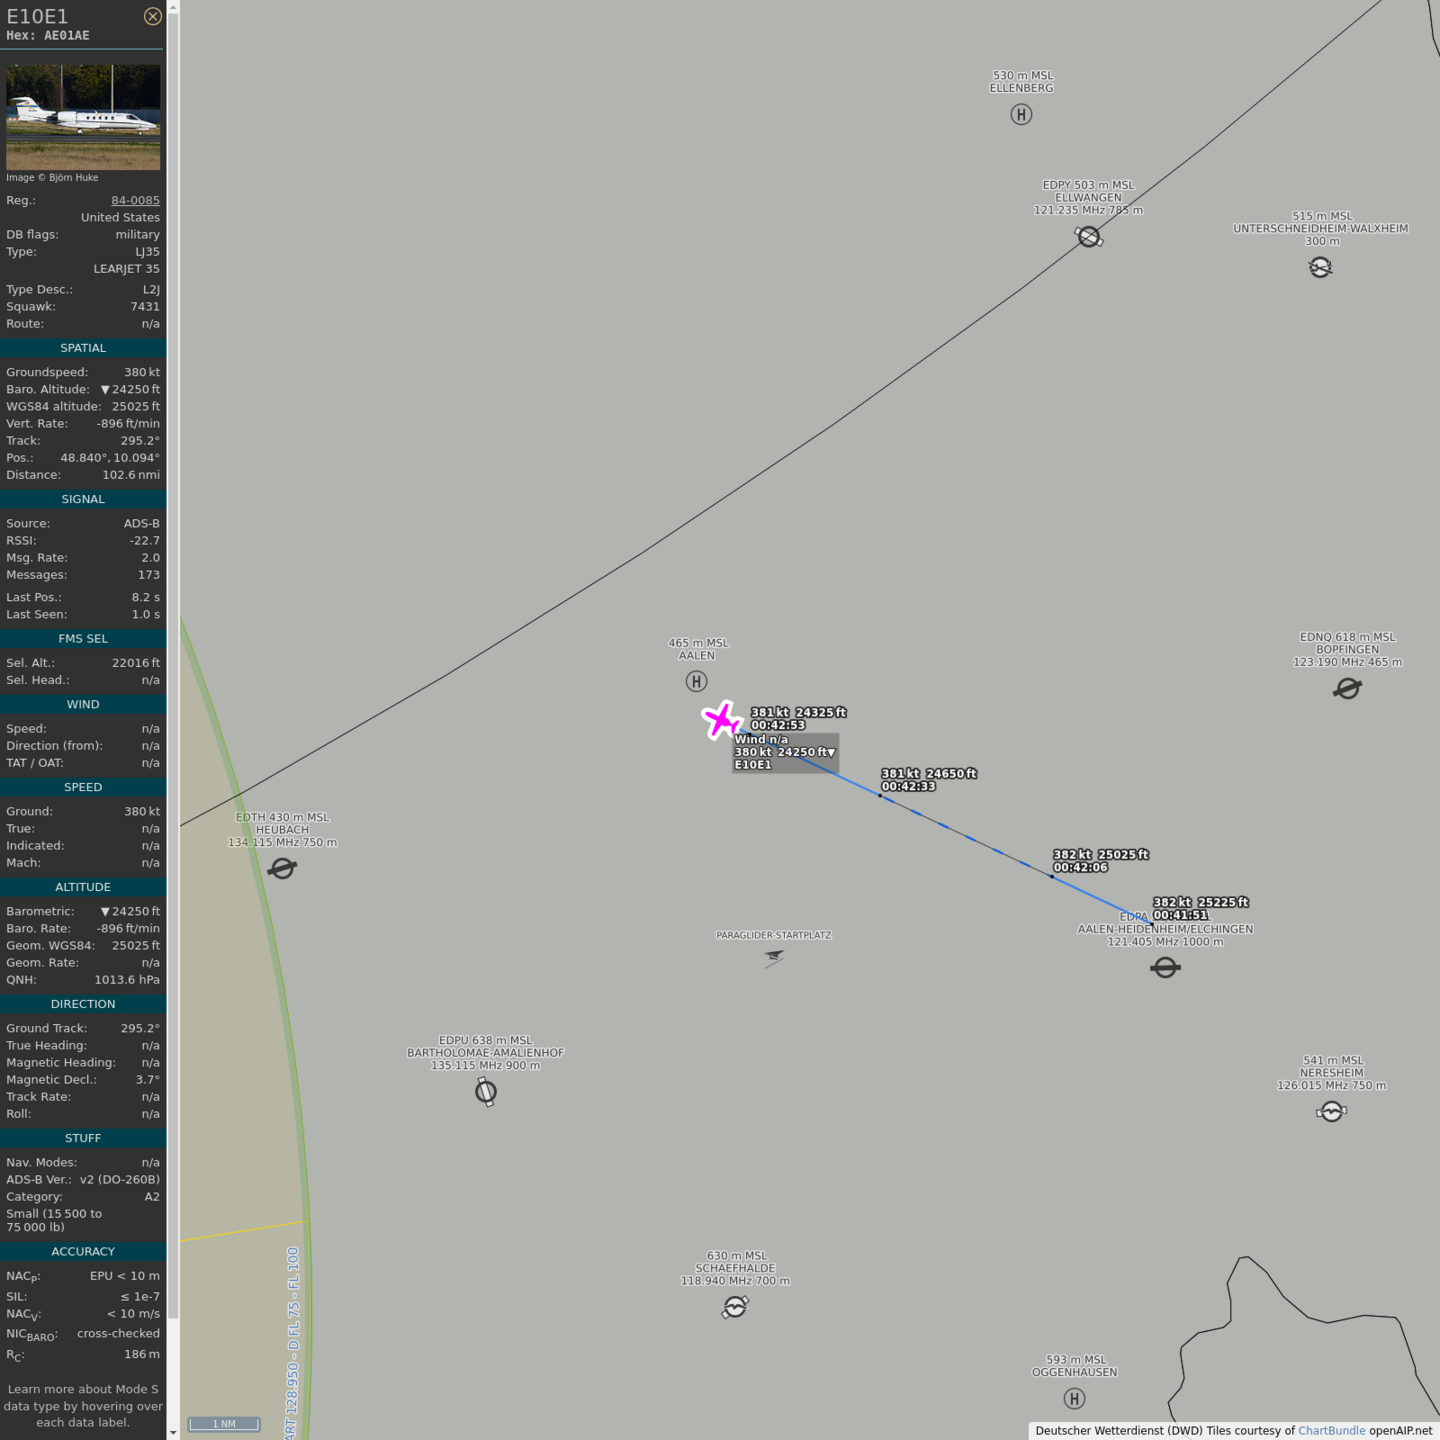Click the 00:42:33 track point marker
Screen dimensions: 1440x1440
click(x=880, y=796)
